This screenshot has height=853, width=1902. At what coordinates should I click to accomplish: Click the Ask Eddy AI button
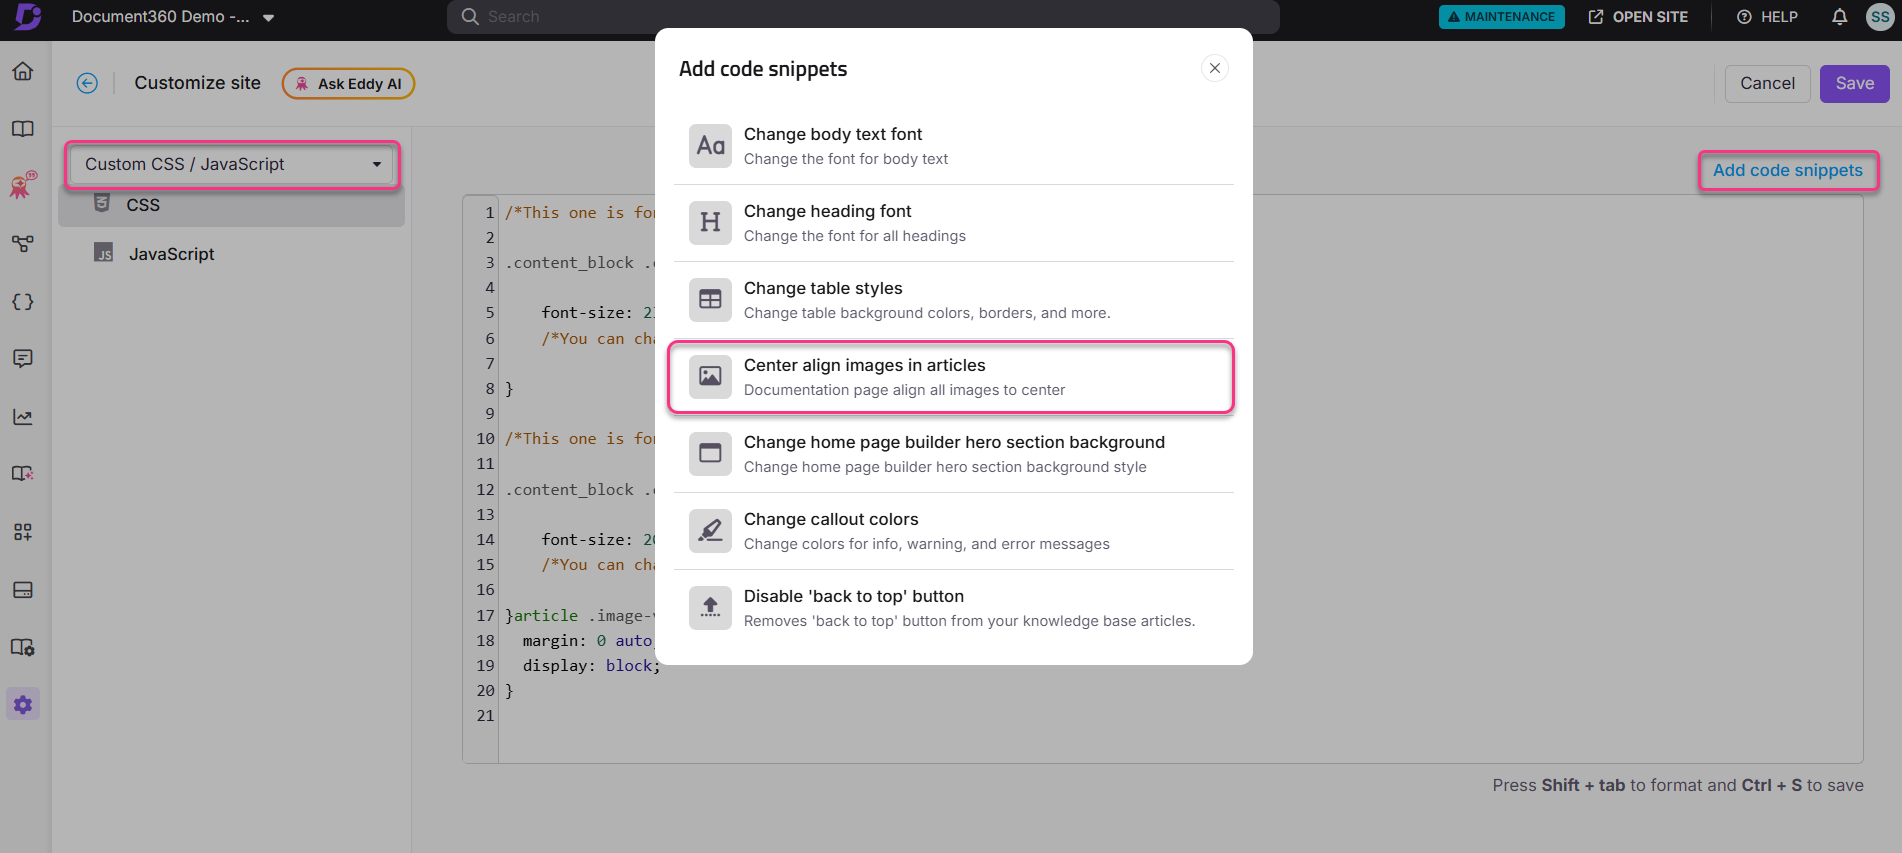348,84
